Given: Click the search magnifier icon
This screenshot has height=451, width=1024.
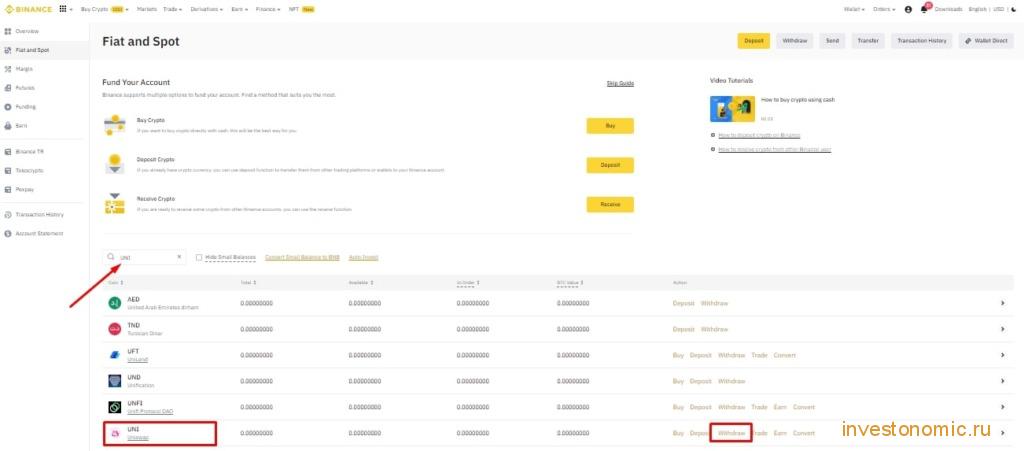Looking at the screenshot, I should pos(111,257).
